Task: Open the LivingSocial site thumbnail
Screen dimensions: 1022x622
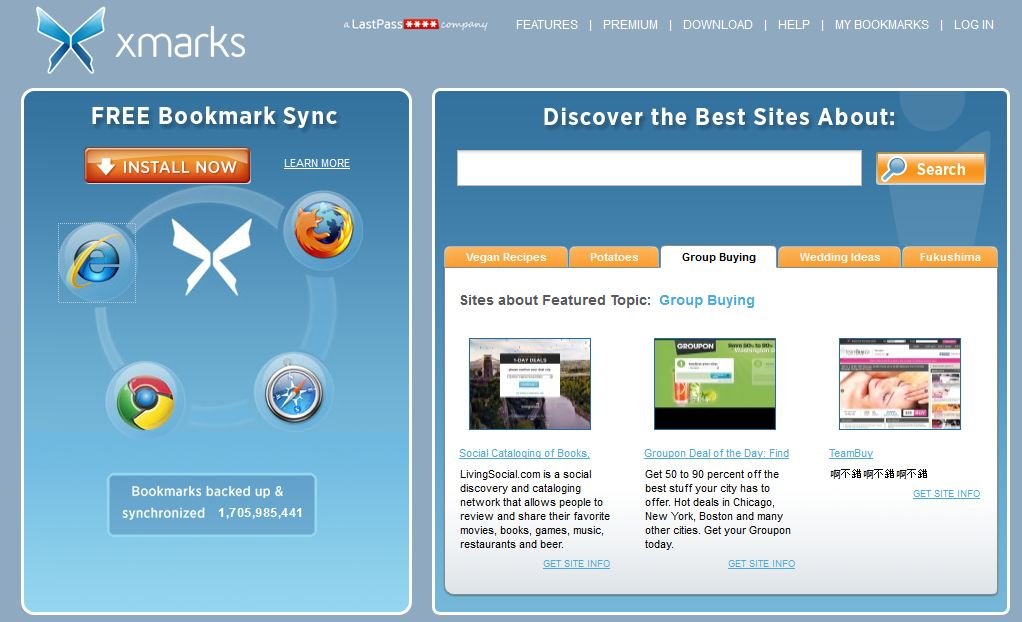Action: pos(530,383)
